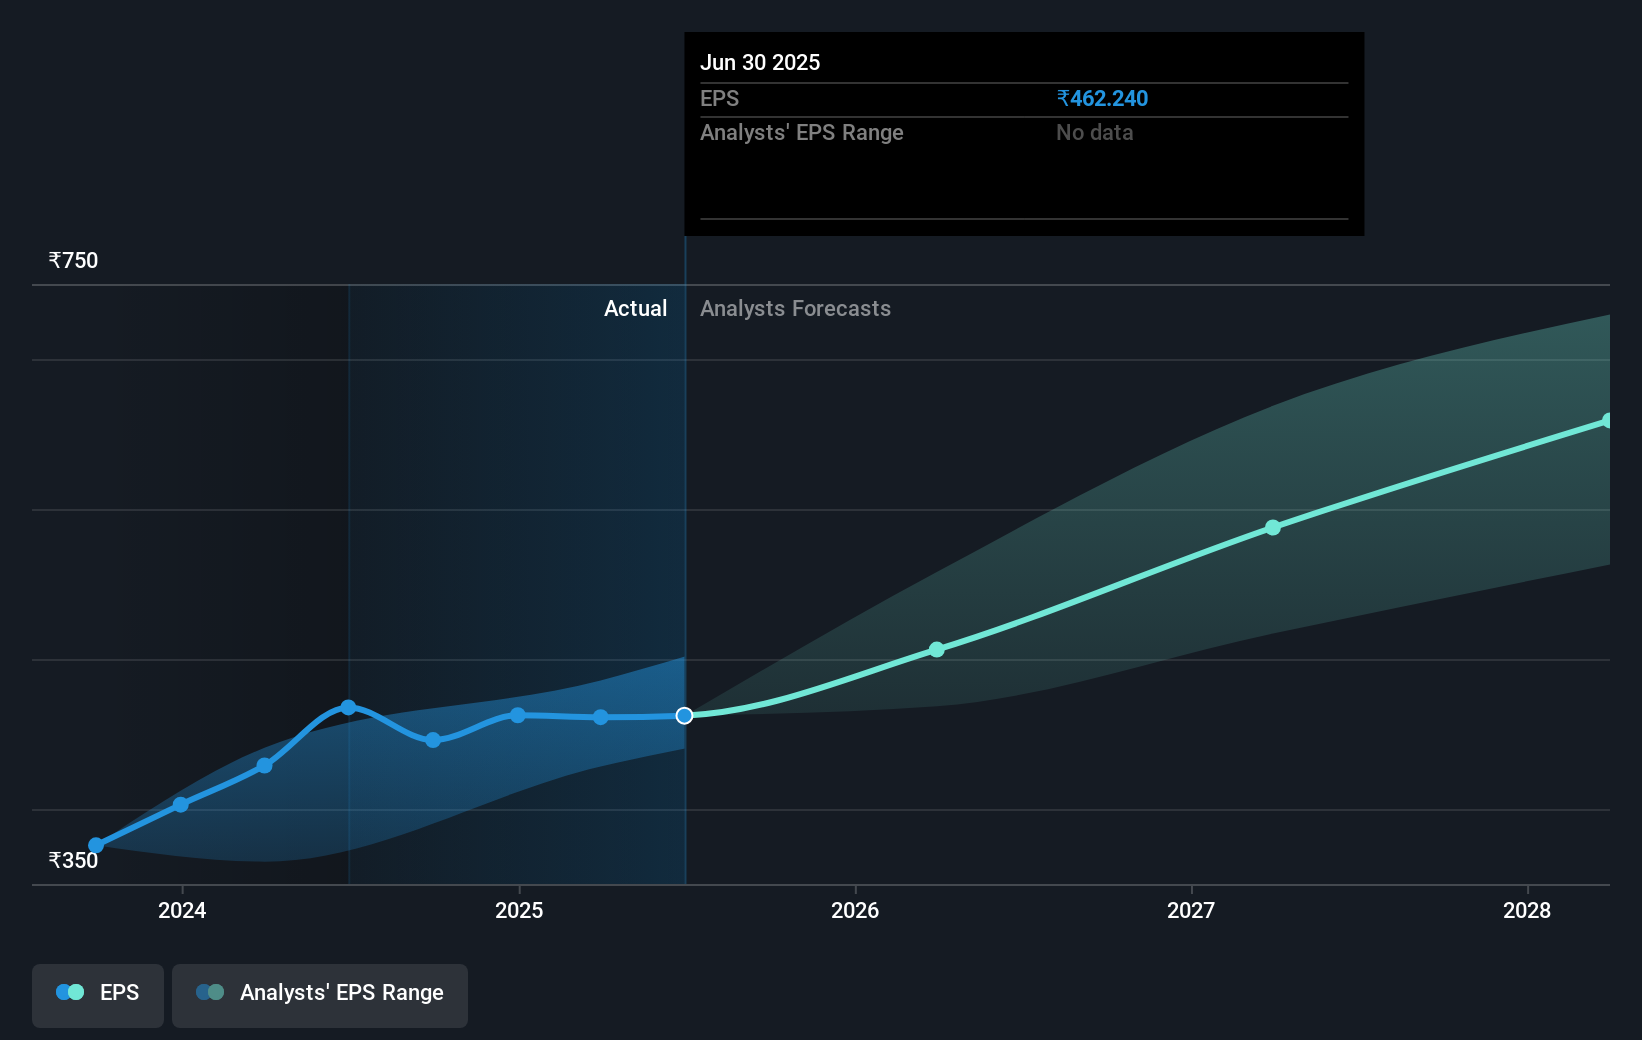Click the Analysts' EPS Range legend dot icon
Screen dimensions: 1642x1040
(210, 992)
